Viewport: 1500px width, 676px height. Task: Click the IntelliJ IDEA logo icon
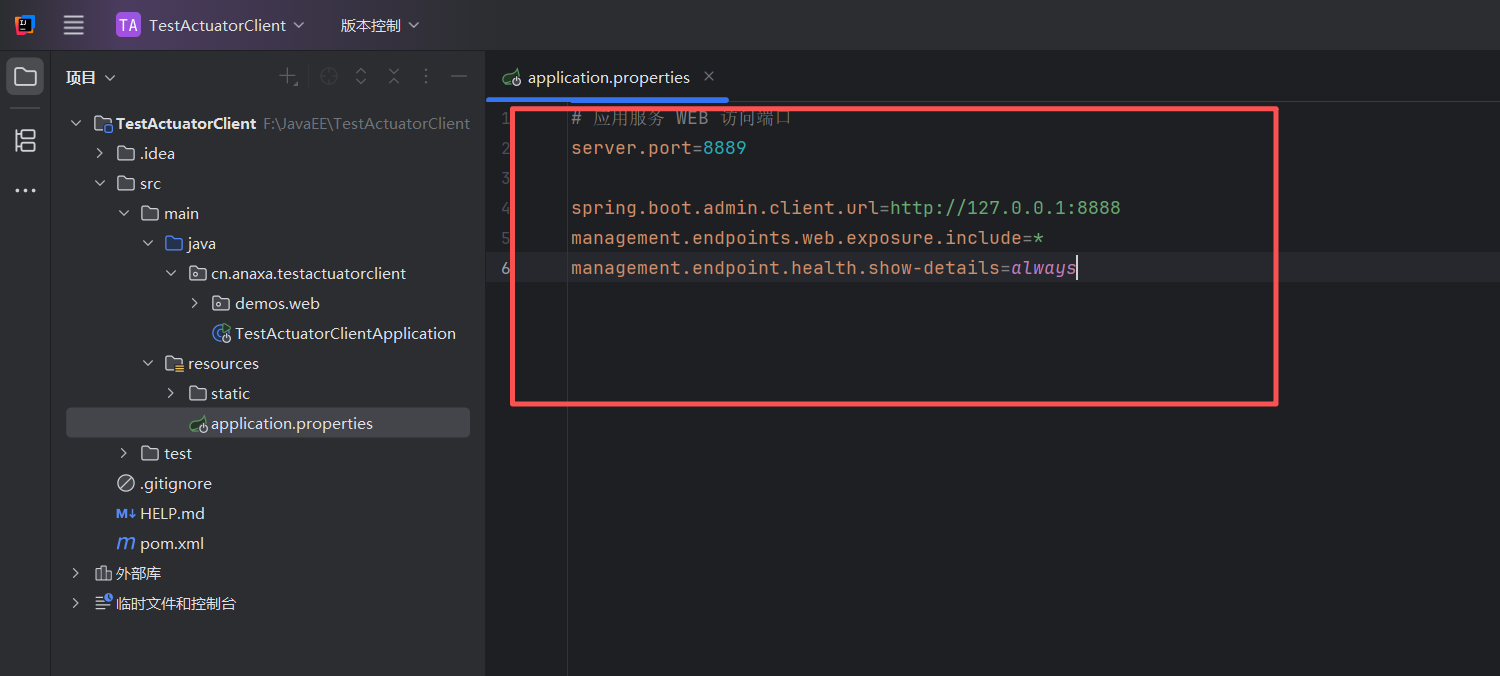pos(25,25)
